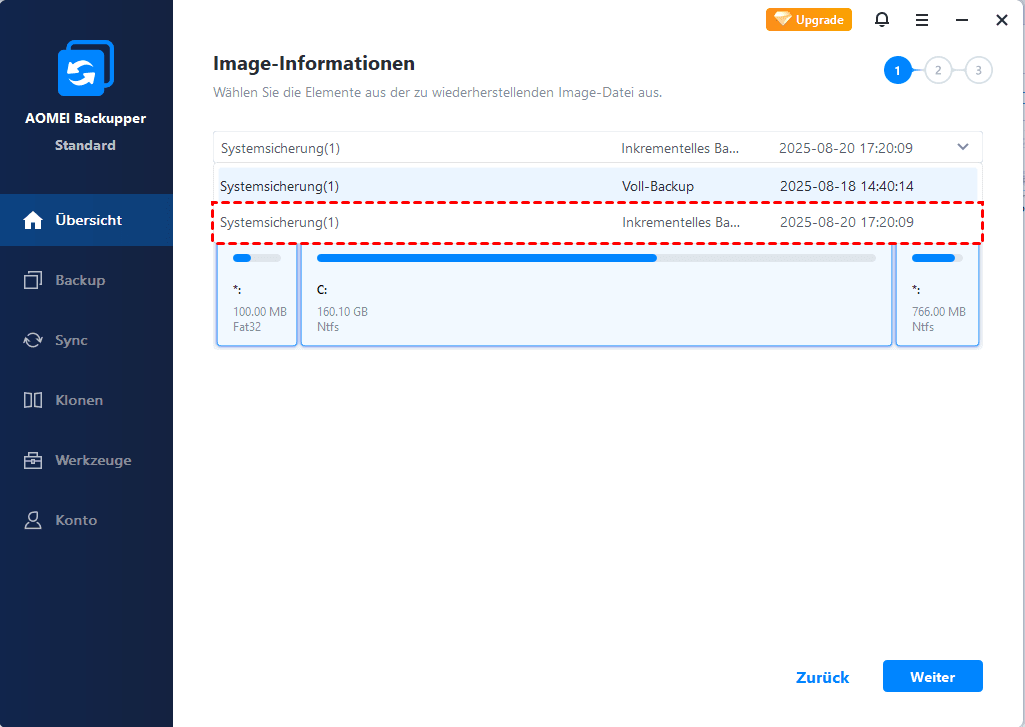The height and width of the screenshot is (727, 1025).
Task: Click the Upgrade button
Action: coord(809,20)
